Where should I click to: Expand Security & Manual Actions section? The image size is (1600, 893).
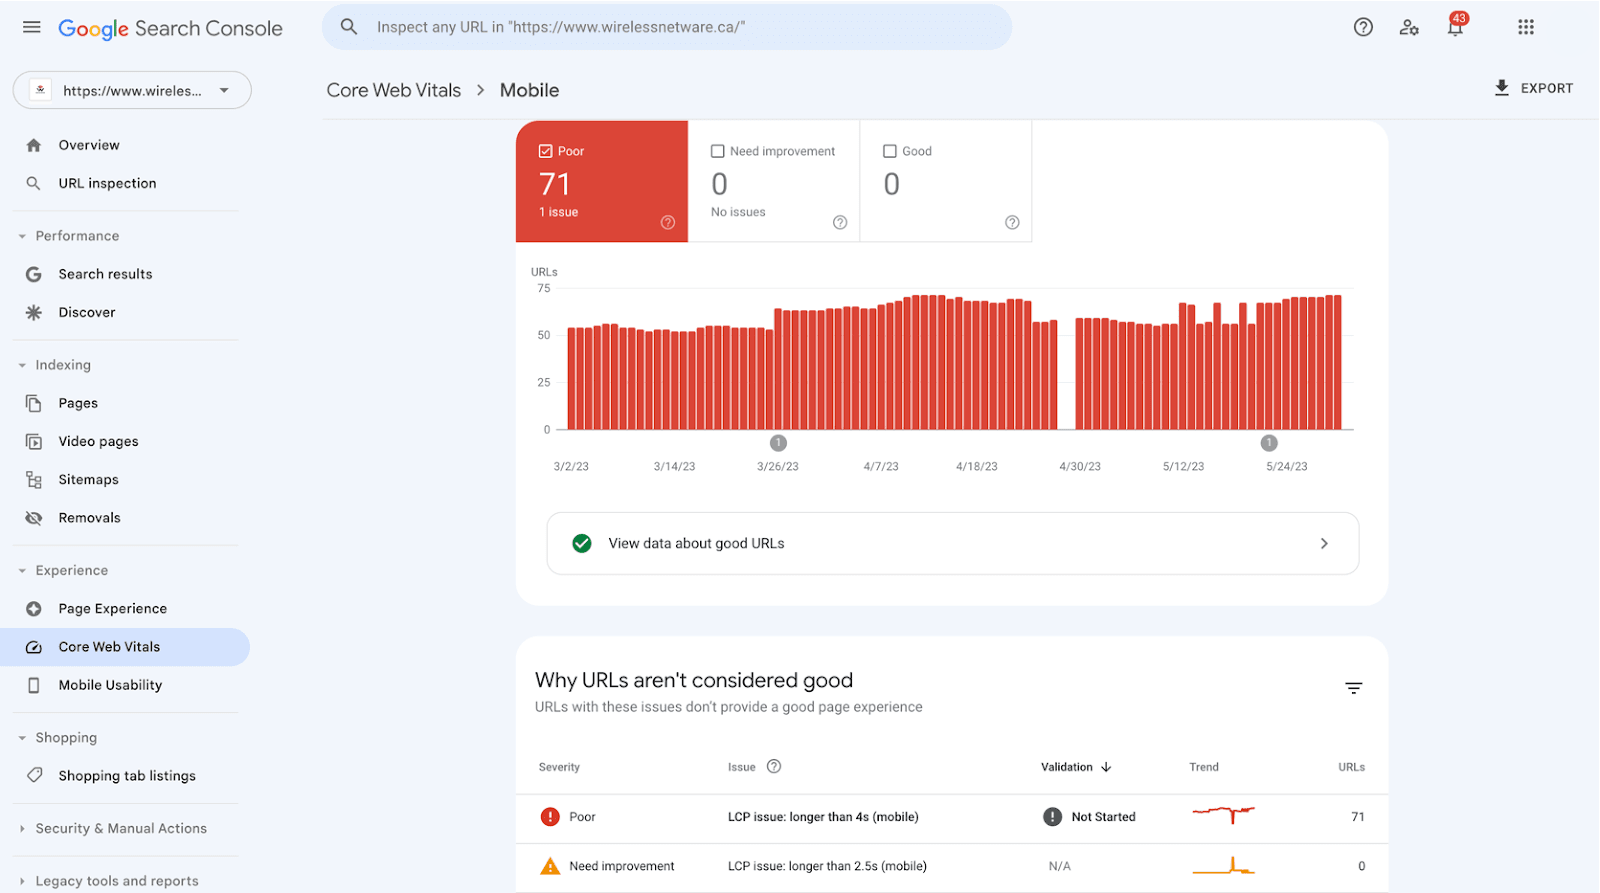(x=22, y=829)
